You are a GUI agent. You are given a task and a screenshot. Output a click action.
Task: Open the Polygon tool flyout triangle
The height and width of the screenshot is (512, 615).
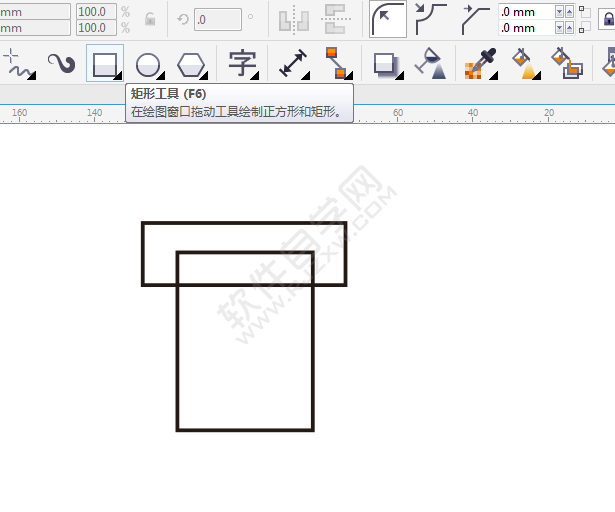(204, 76)
